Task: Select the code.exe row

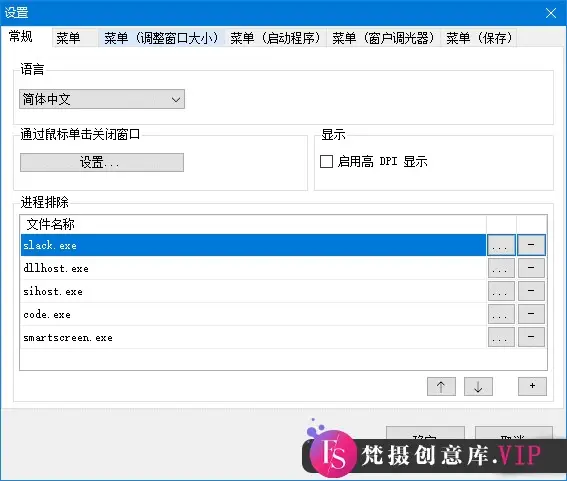Action: point(253,314)
